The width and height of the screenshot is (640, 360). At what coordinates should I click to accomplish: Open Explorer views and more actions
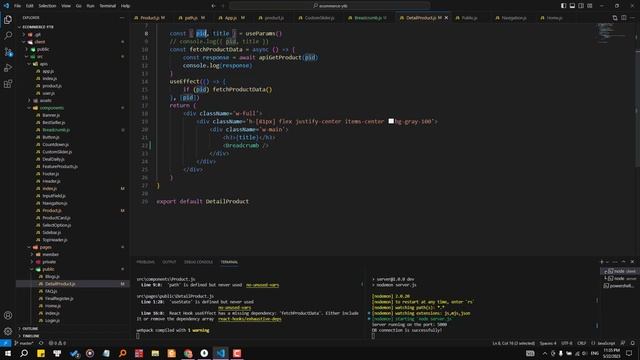[122, 18]
